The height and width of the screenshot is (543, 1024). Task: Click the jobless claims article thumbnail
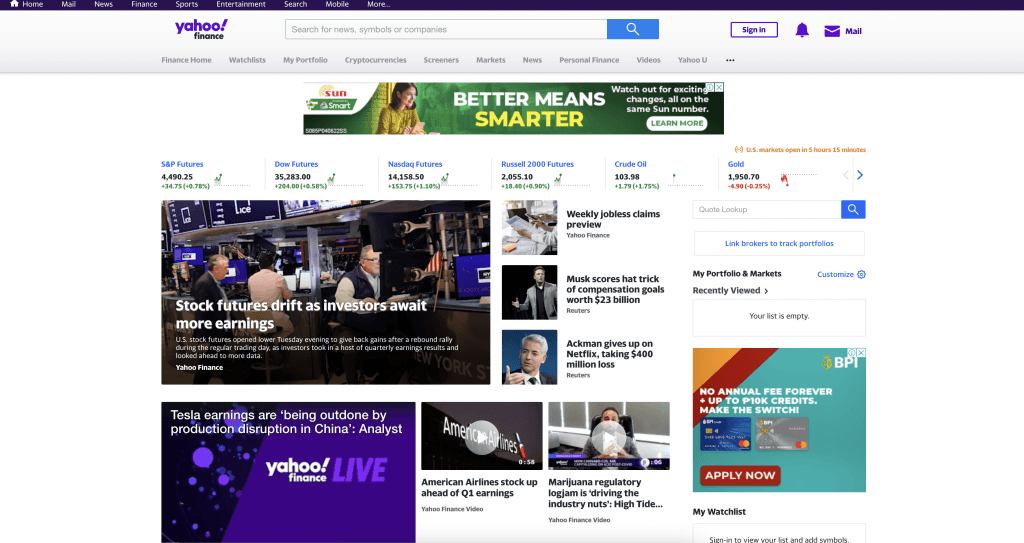[x=530, y=227]
